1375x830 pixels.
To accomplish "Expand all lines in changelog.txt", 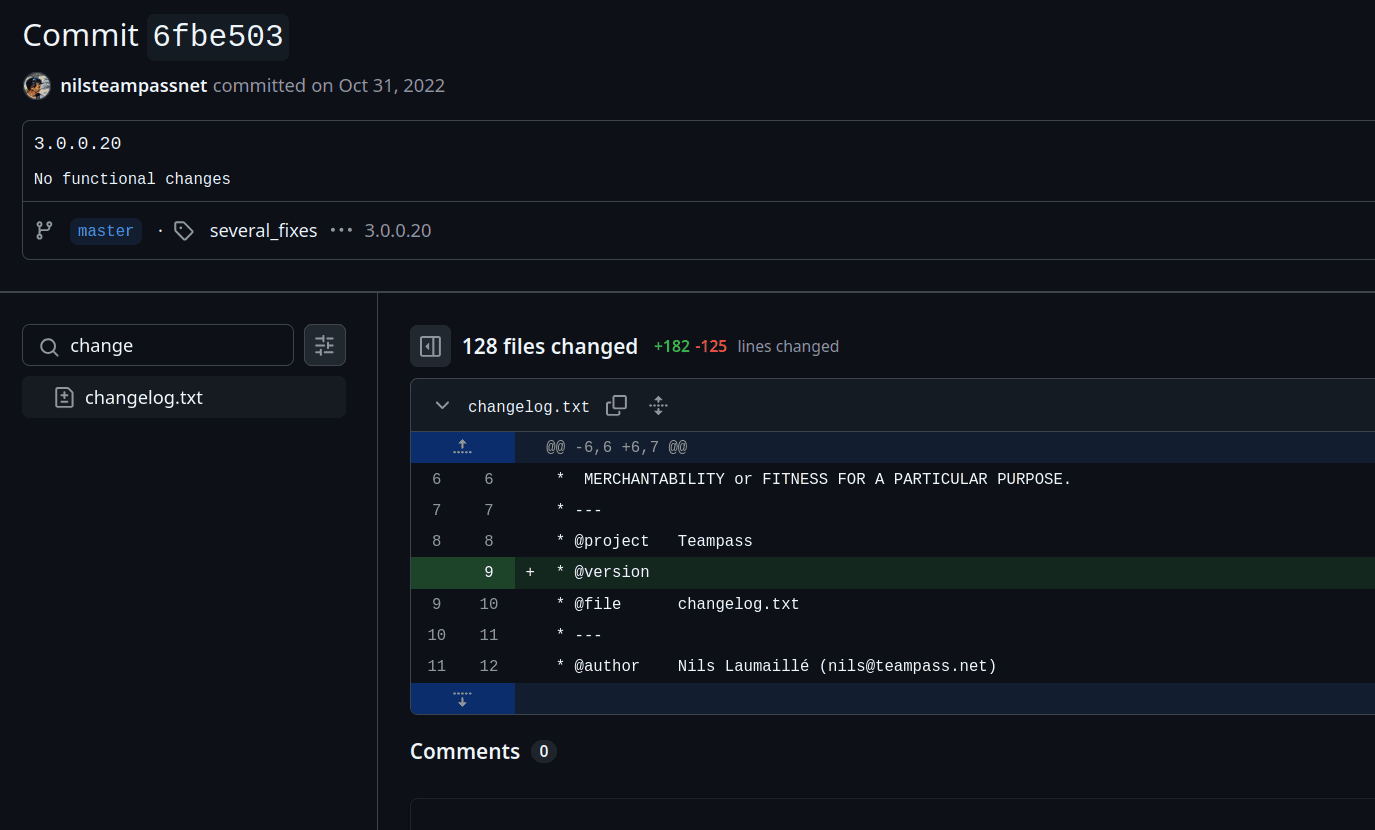I will pos(658,405).
